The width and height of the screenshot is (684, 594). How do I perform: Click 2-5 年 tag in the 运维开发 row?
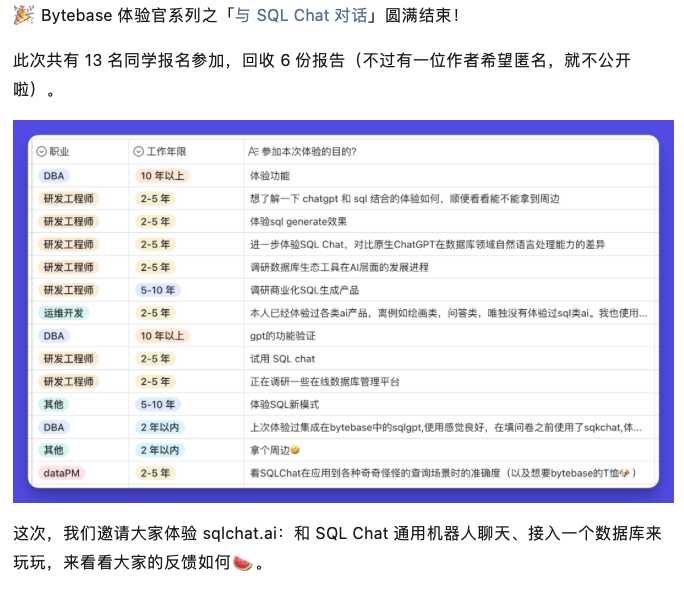[x=155, y=313]
